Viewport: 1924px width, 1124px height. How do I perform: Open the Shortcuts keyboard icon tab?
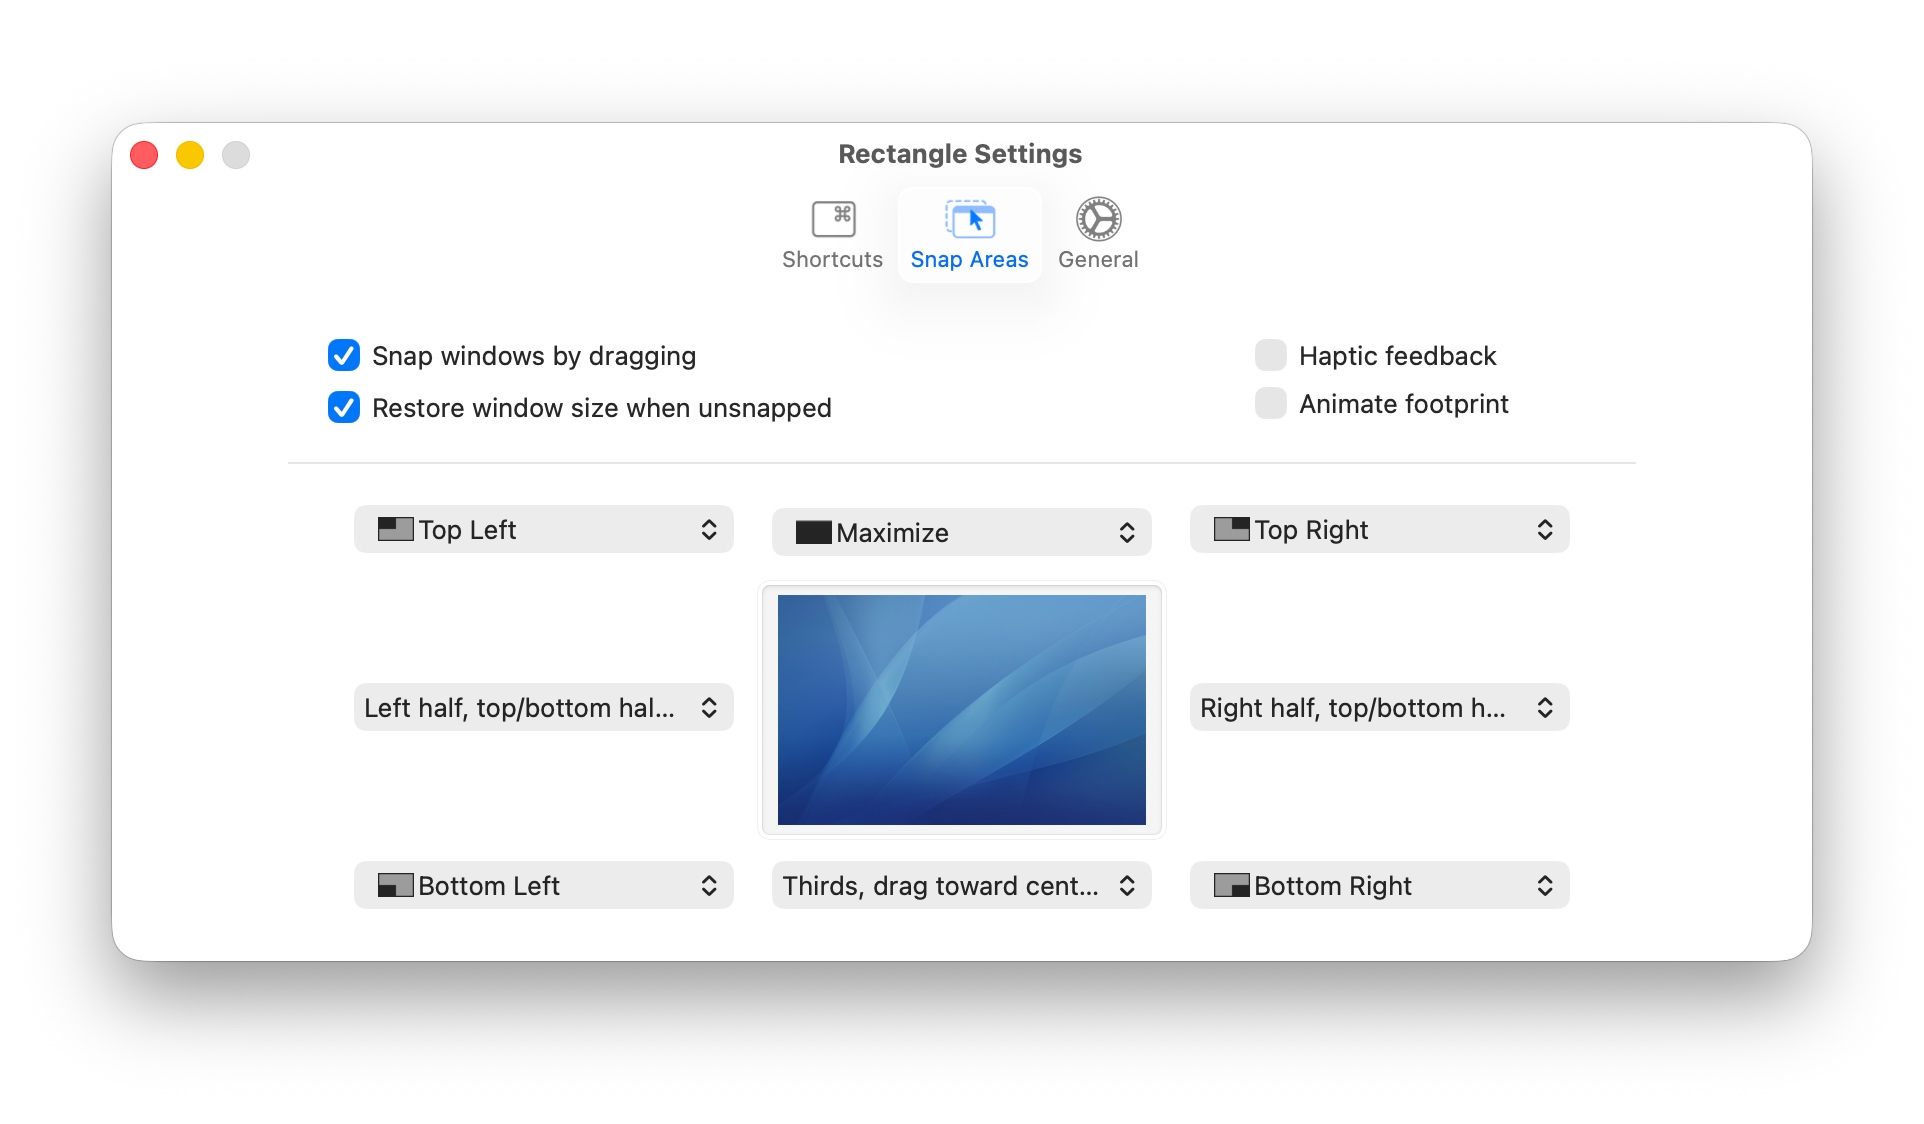832,219
